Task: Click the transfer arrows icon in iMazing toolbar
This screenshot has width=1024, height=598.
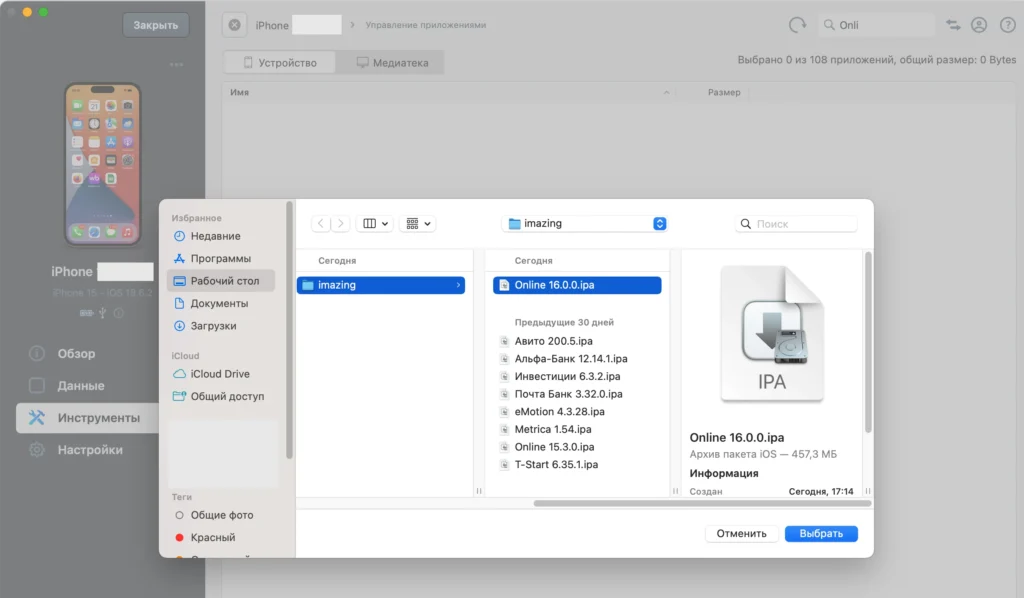Action: (x=953, y=25)
